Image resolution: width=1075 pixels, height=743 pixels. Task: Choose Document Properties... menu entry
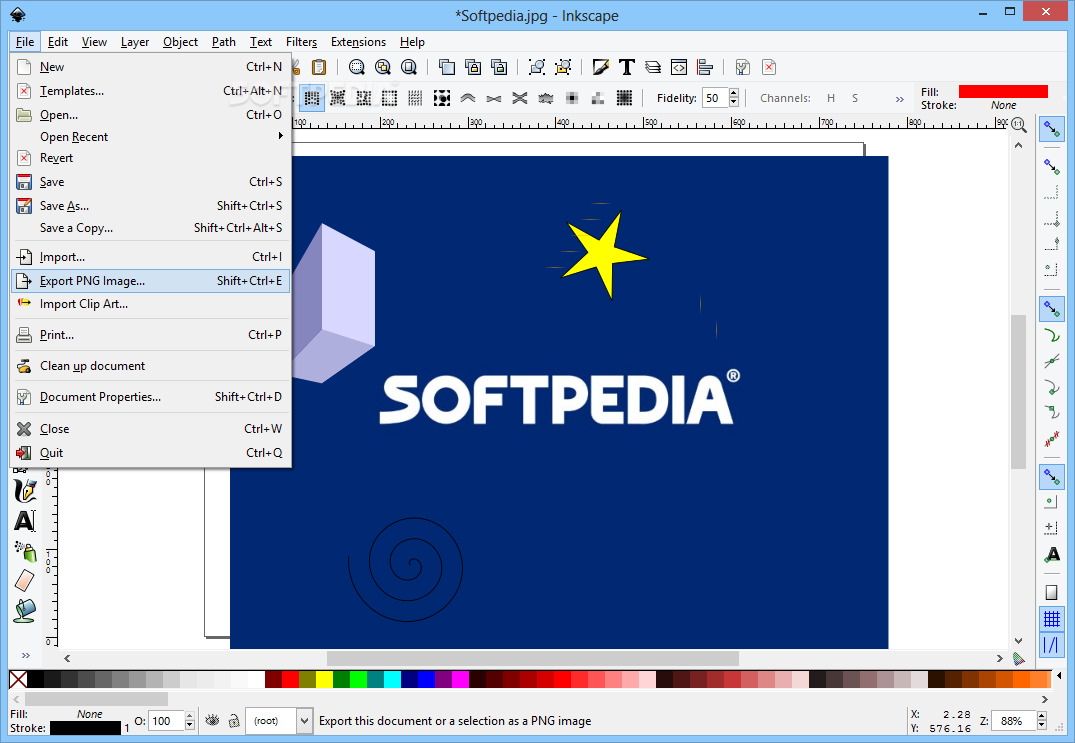(x=149, y=397)
